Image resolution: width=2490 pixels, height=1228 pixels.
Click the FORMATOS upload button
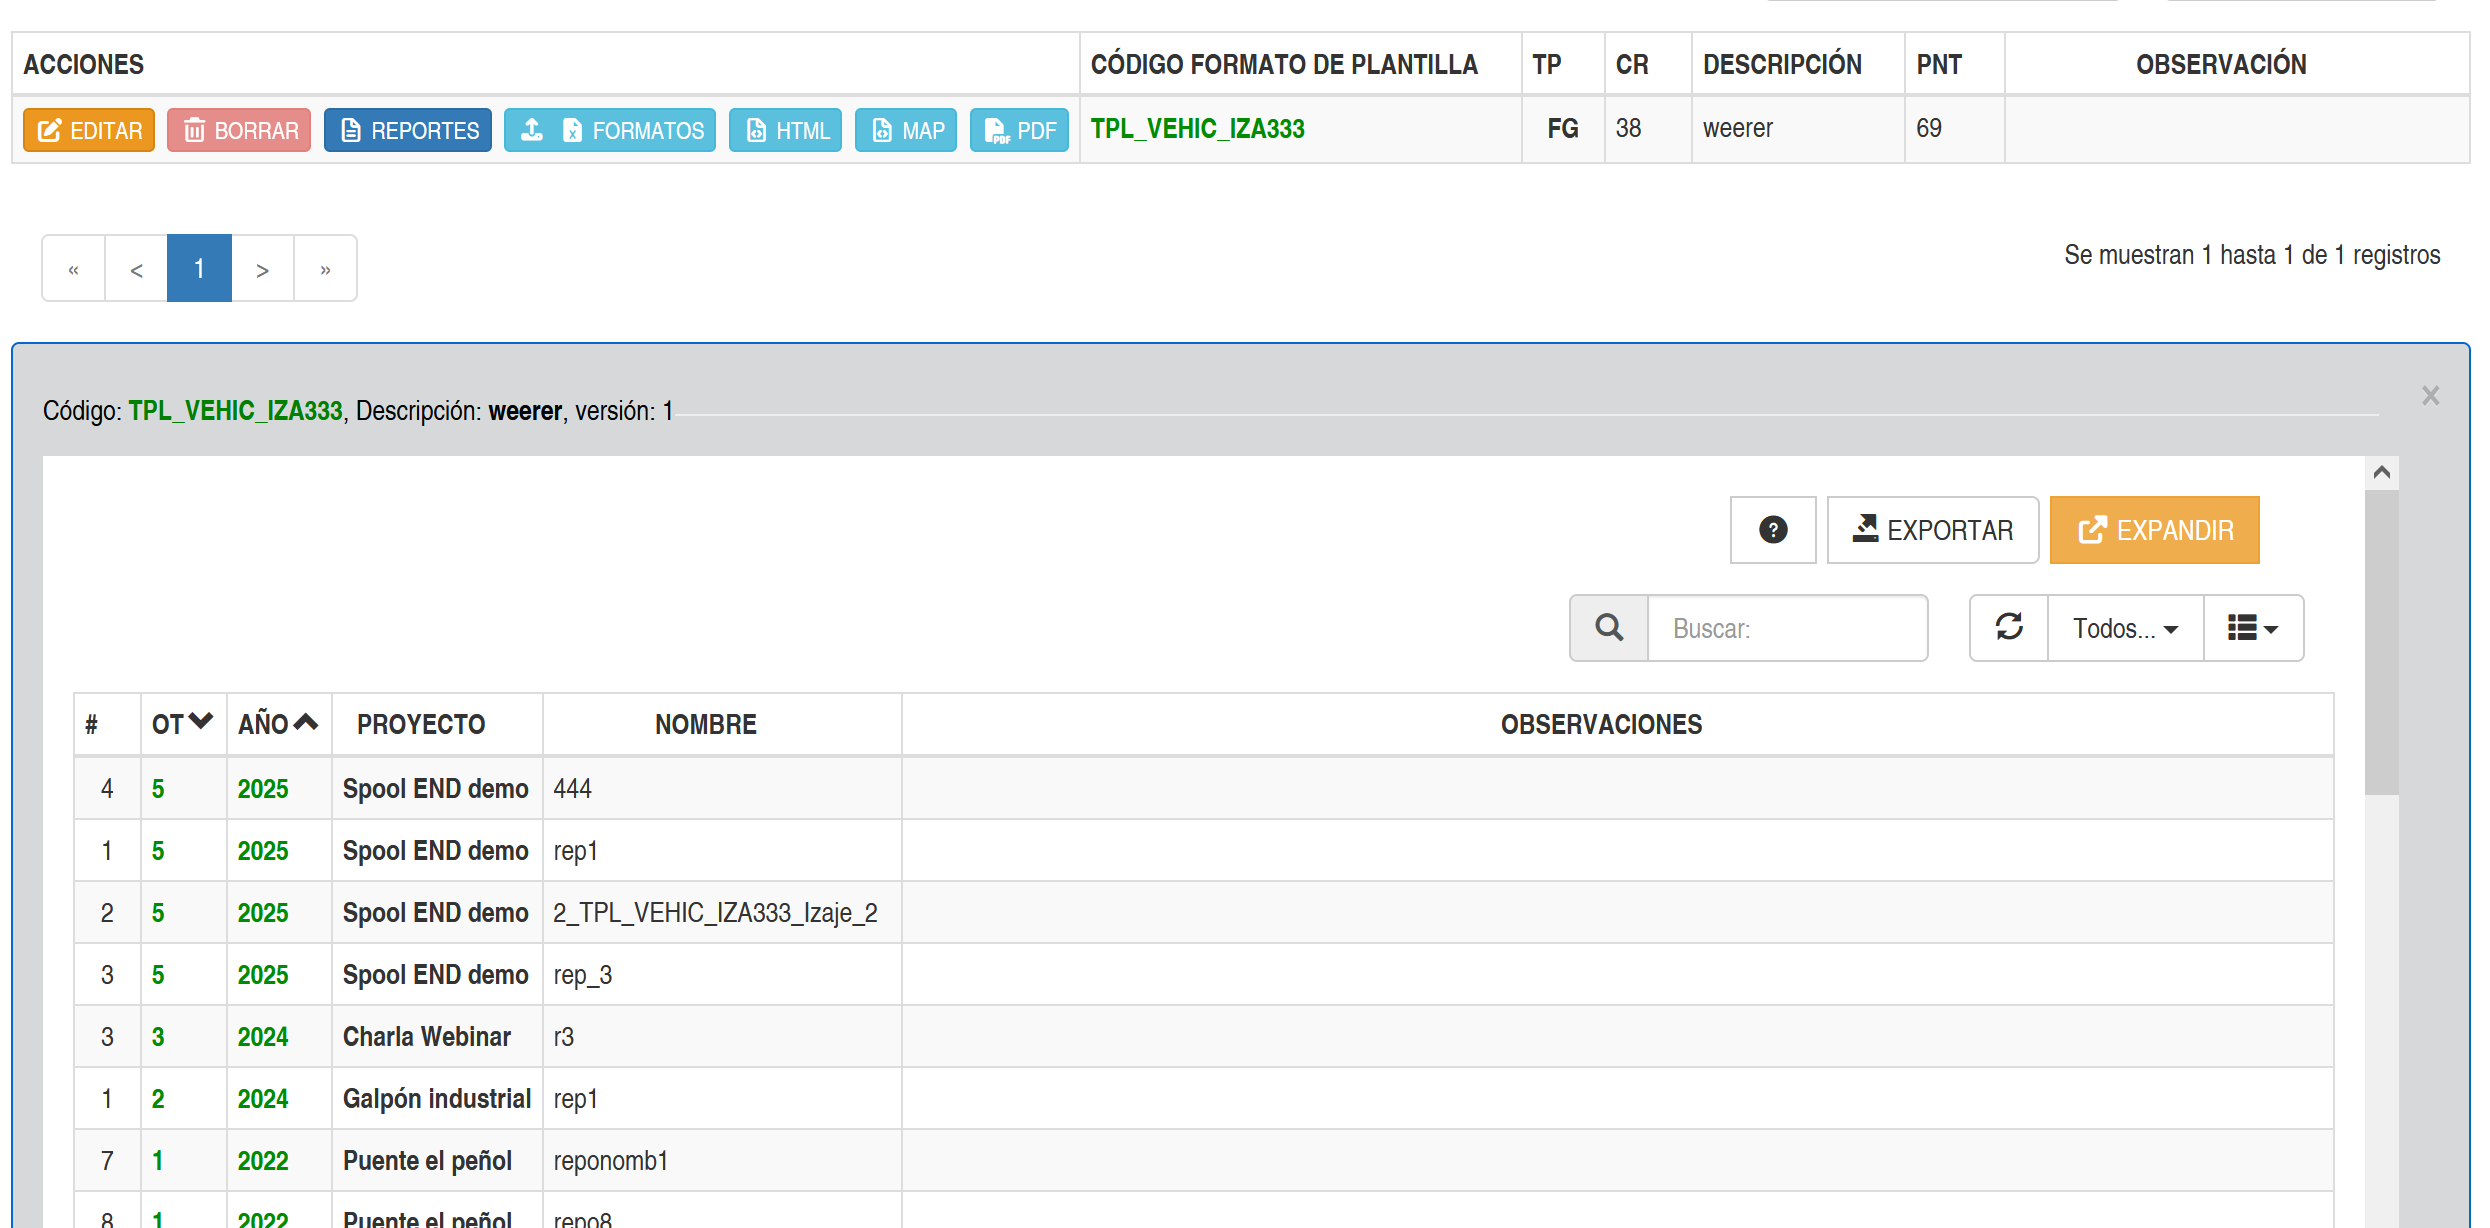(610, 130)
